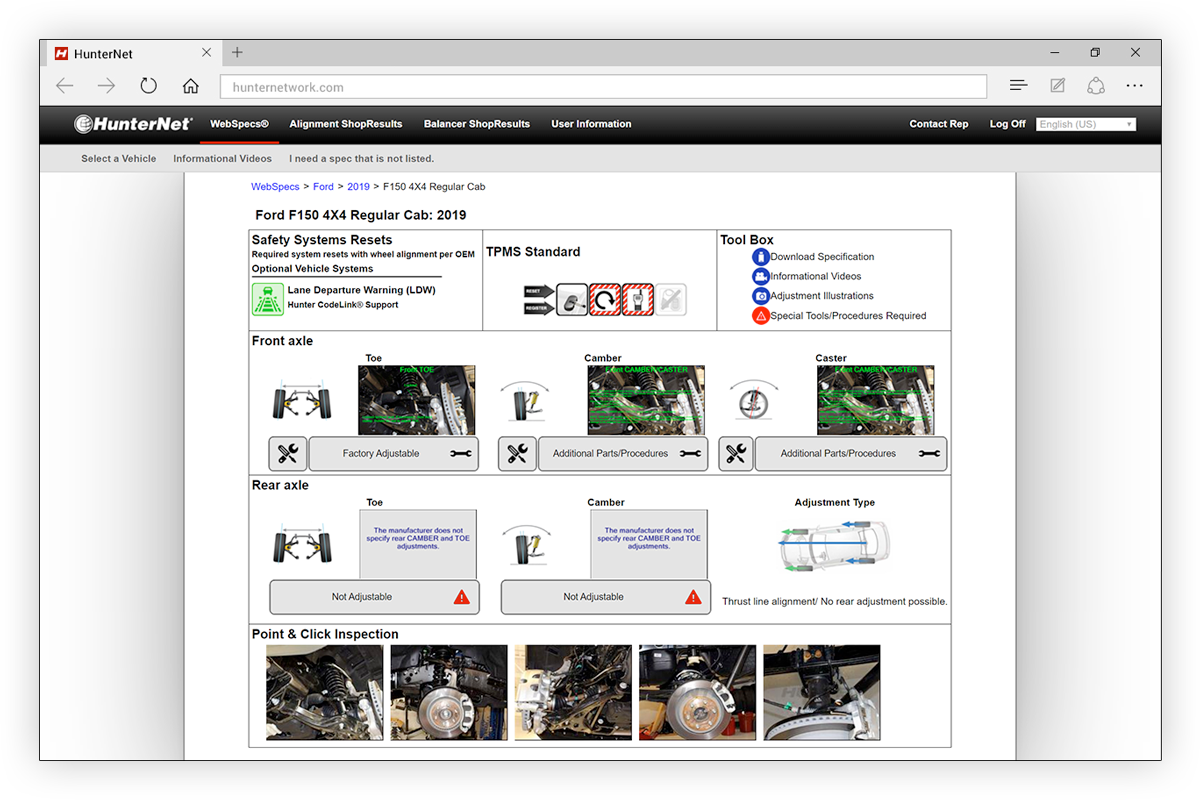The image size is (1200, 800).
Task: Click the TPMS reset/register arrows icon
Action: [x=539, y=299]
